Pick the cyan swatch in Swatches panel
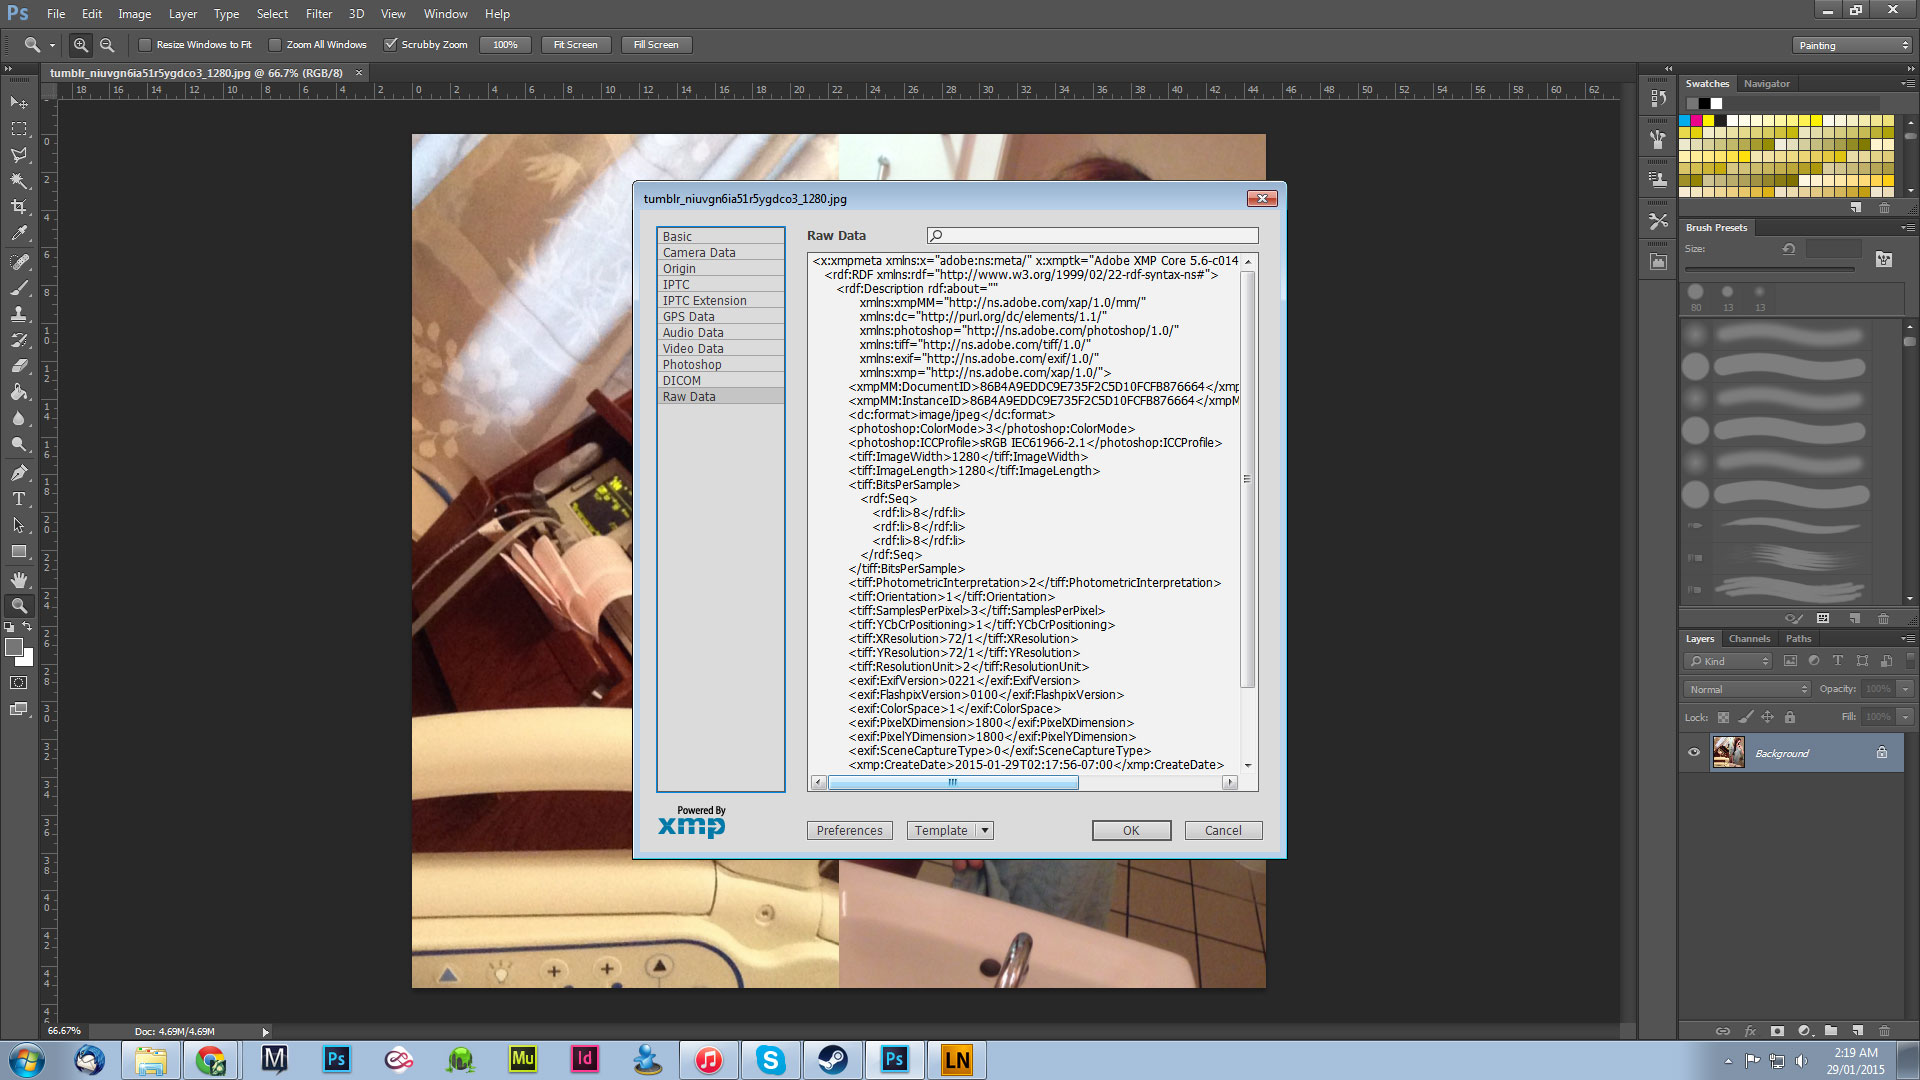The width and height of the screenshot is (1920, 1080). [x=1685, y=121]
